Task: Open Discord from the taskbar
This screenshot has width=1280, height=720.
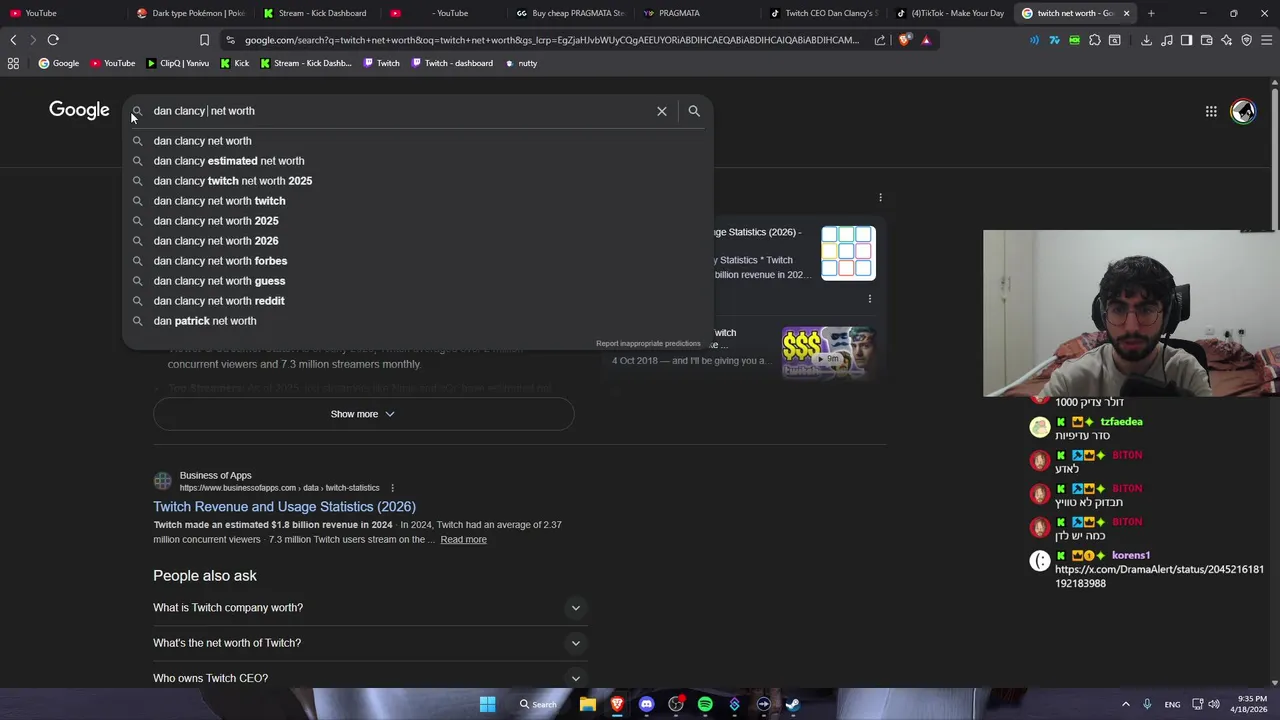Action: click(646, 704)
